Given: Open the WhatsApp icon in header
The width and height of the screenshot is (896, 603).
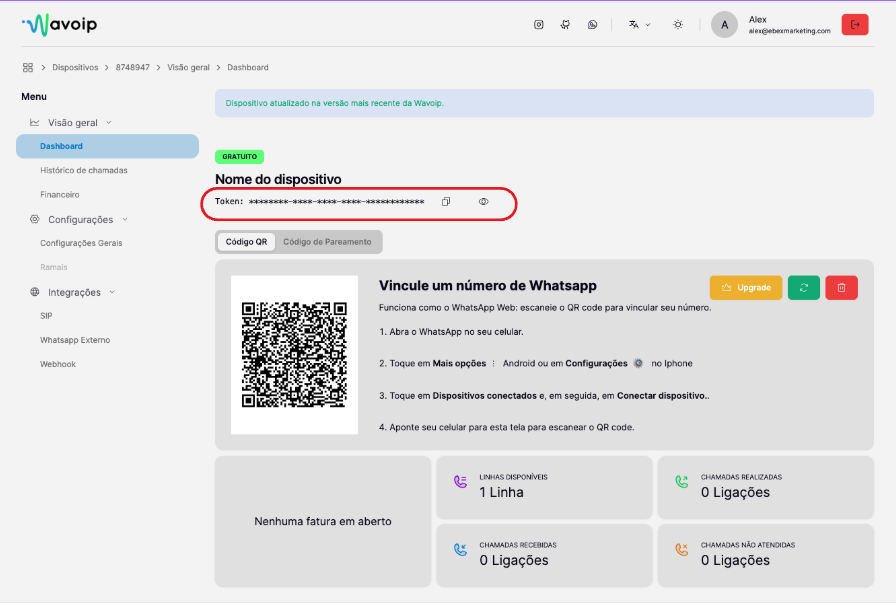Looking at the screenshot, I should point(592,25).
